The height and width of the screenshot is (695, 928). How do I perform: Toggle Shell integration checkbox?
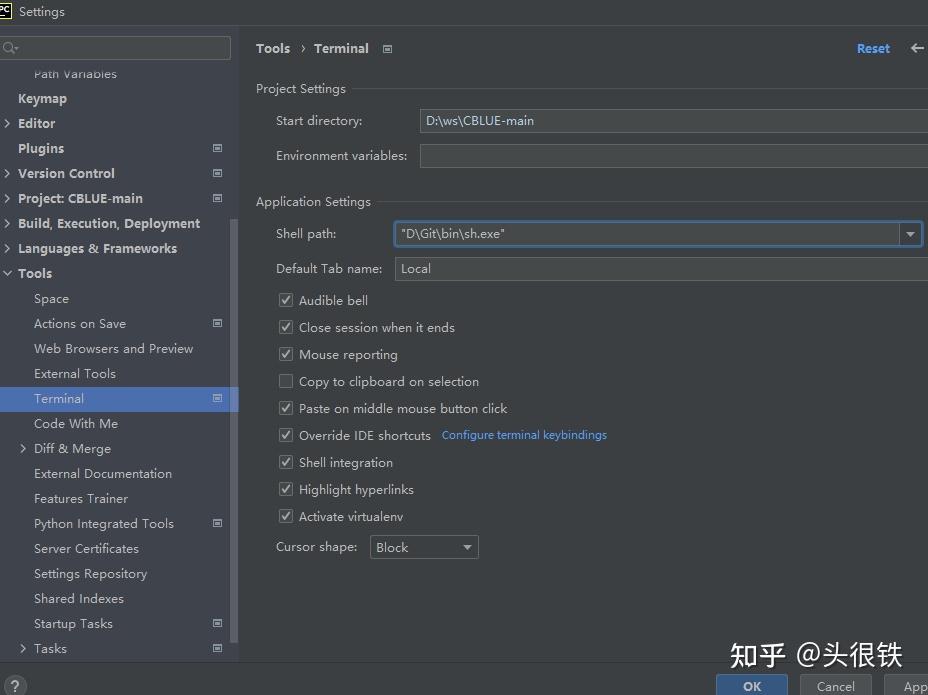pyautogui.click(x=286, y=462)
